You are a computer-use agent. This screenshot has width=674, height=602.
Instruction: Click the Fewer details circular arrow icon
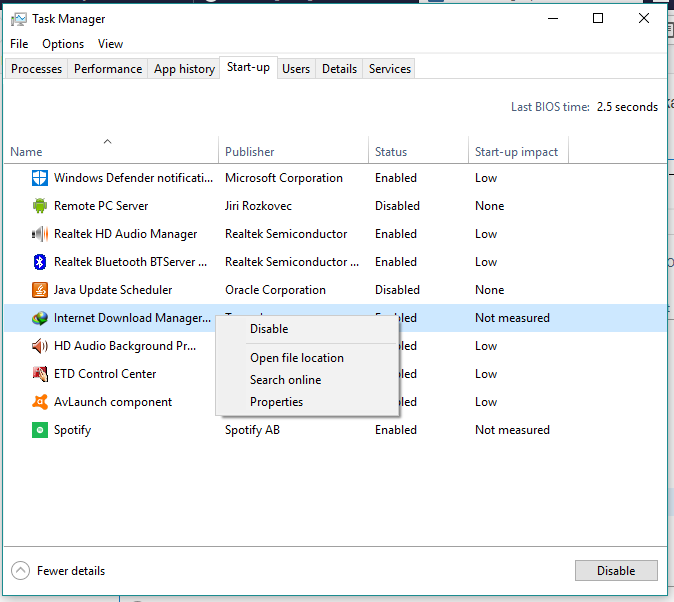[x=20, y=571]
